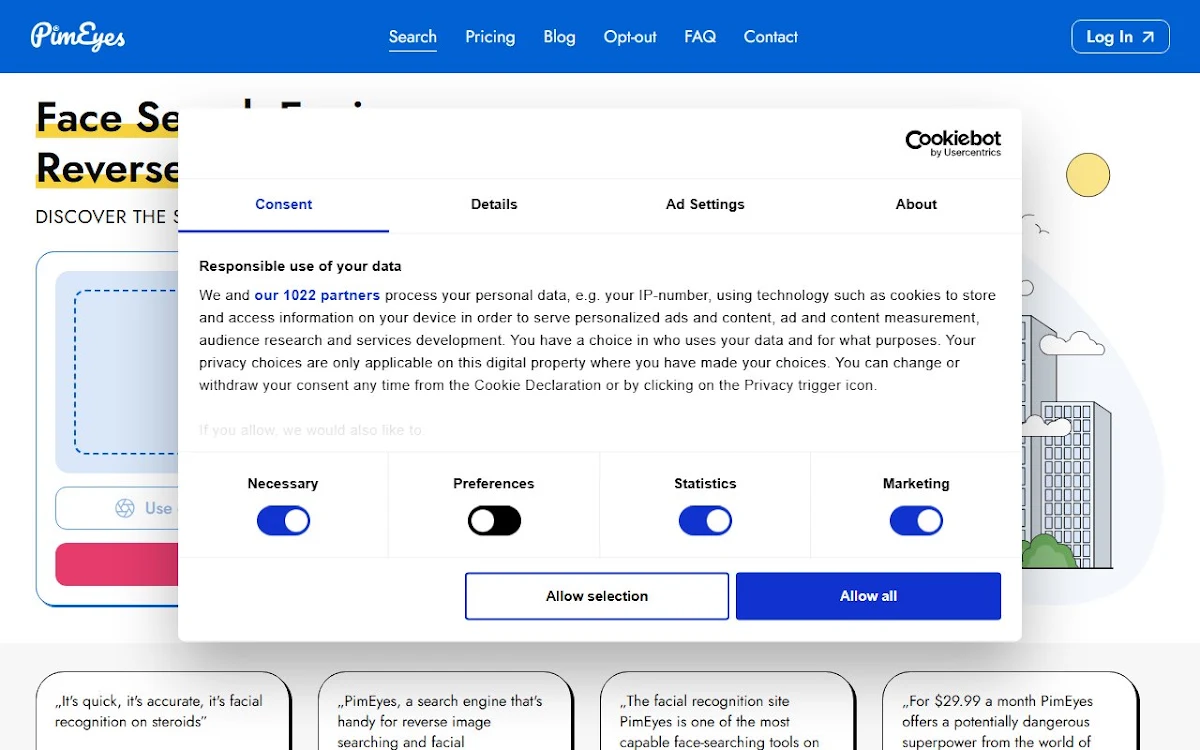Open the Opt-out page

[630, 37]
